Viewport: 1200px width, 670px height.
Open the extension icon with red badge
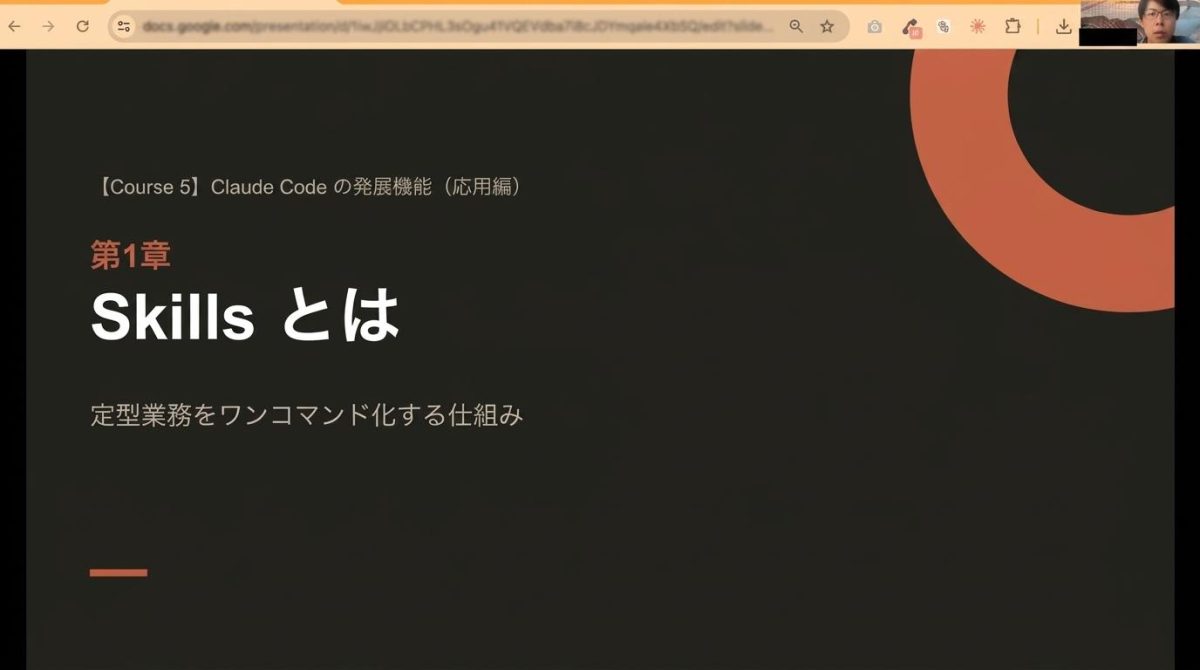[910, 28]
